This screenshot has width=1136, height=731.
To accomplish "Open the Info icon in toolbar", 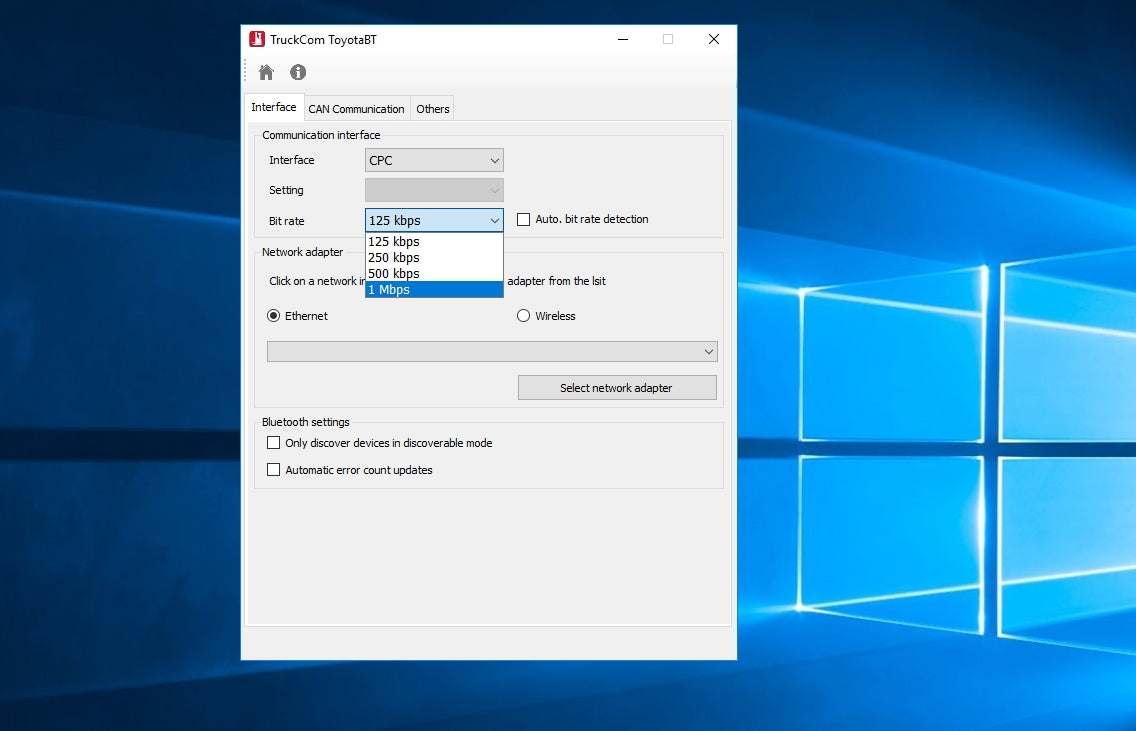I will pyautogui.click(x=298, y=72).
